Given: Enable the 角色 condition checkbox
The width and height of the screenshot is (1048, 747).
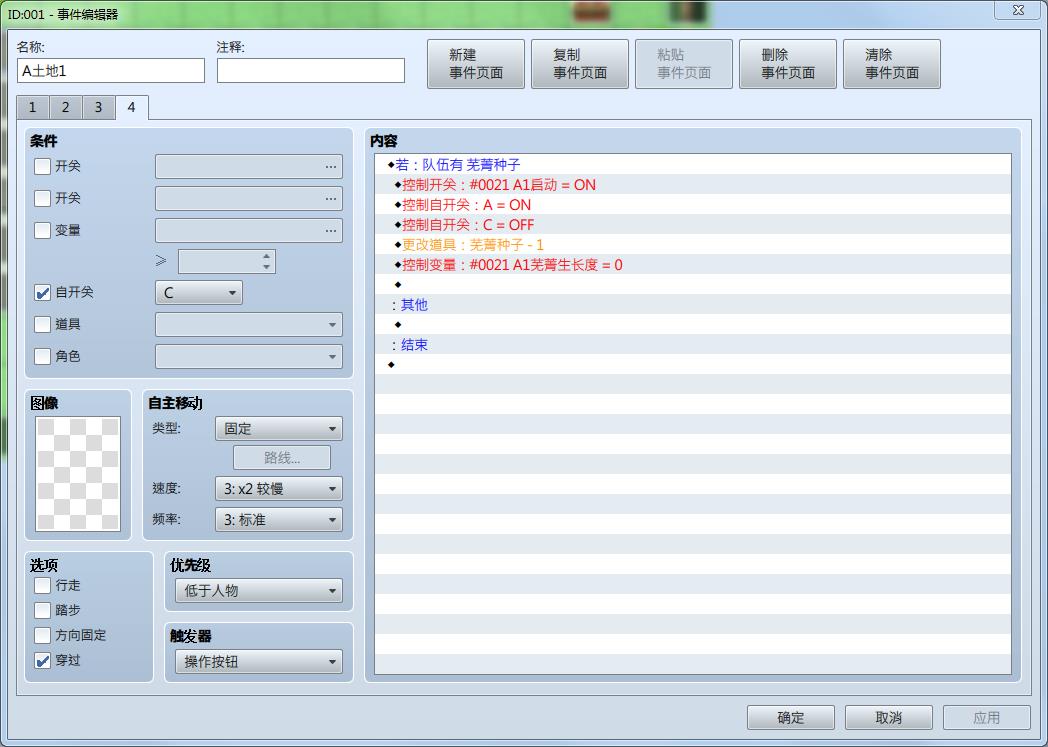Looking at the screenshot, I should (42, 357).
